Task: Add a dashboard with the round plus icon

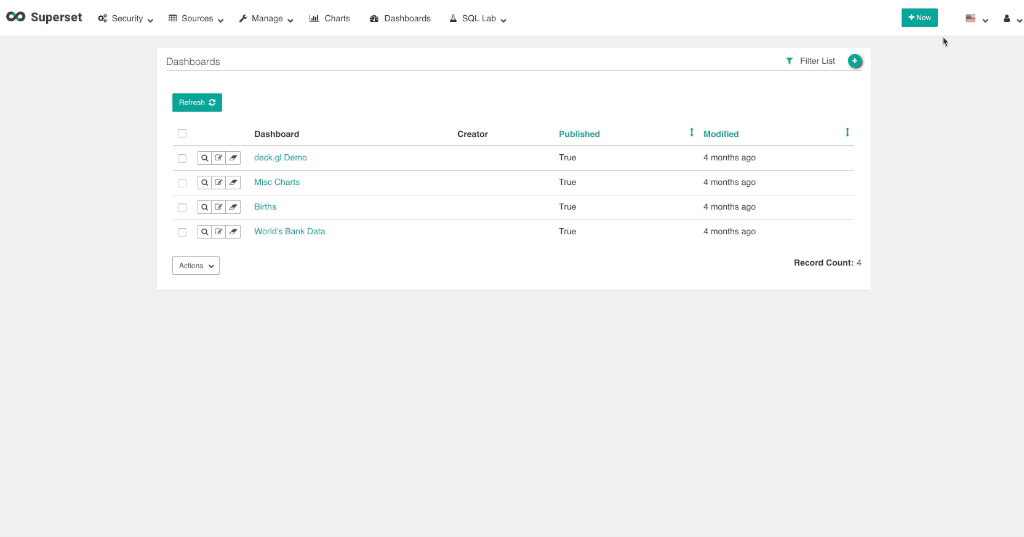Action: pos(854,61)
